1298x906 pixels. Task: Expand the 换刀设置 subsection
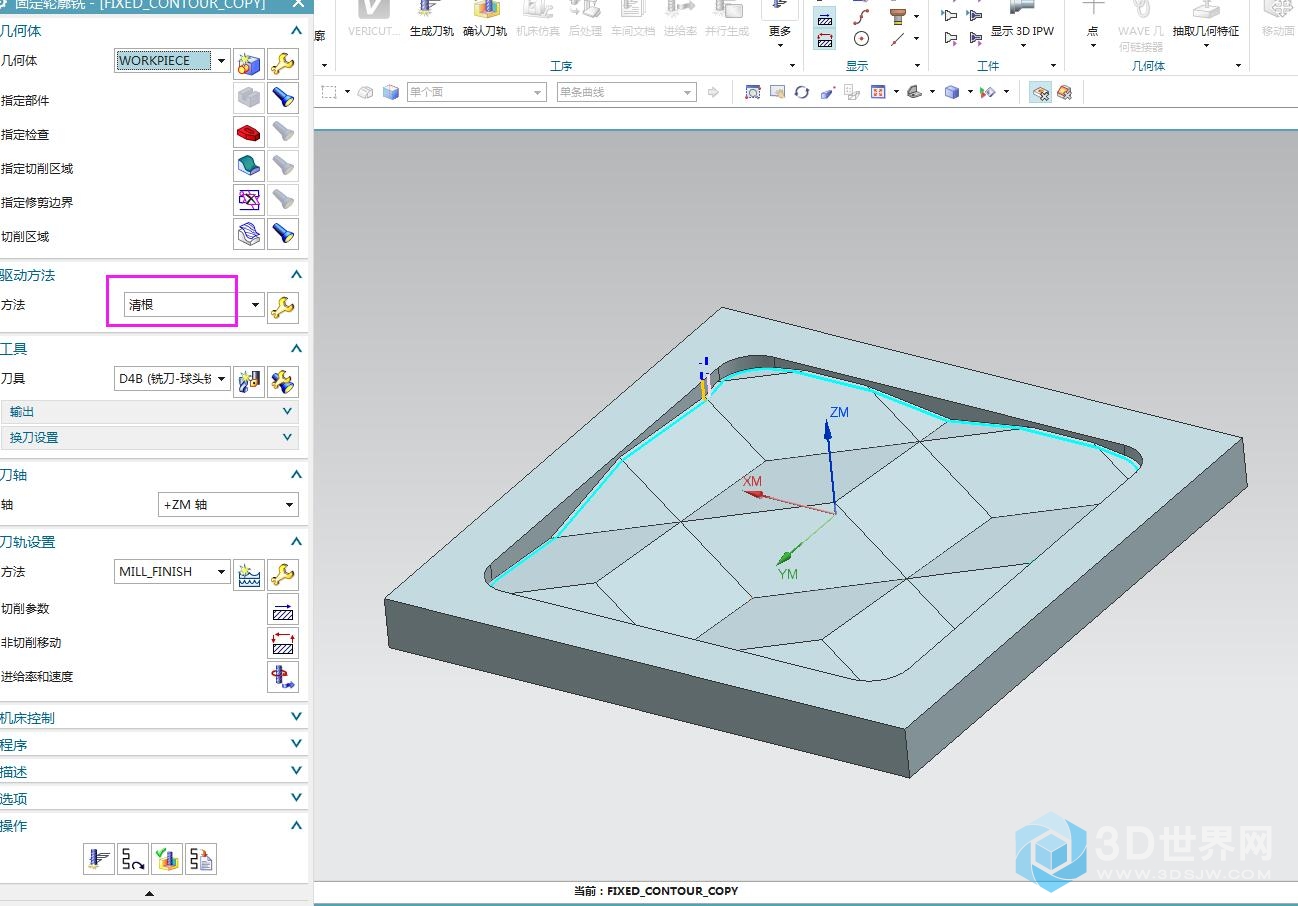tap(151, 438)
